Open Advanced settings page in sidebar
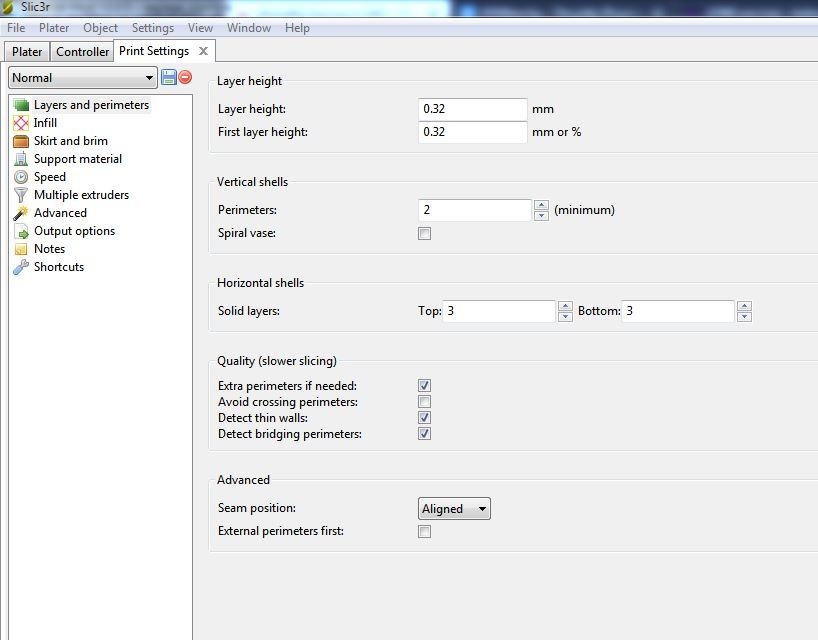818x640 pixels. coord(61,213)
